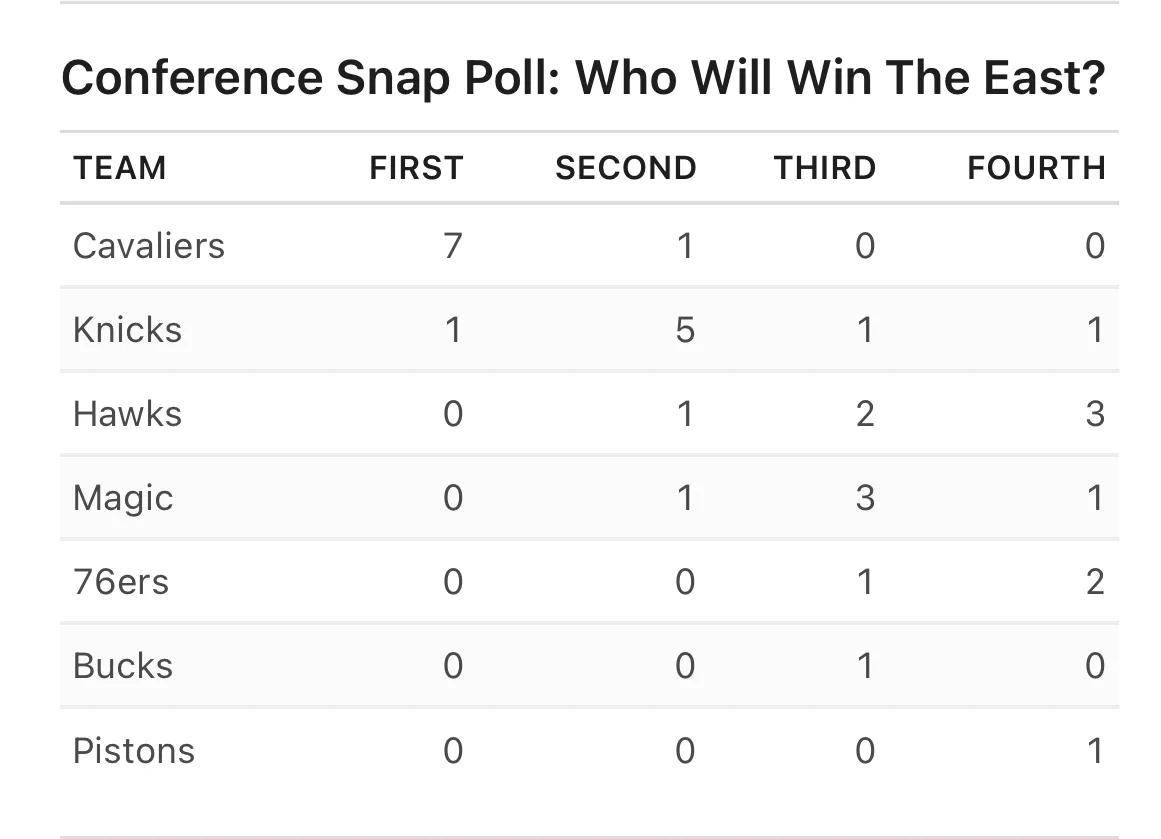Click Cavaliers first-place vote count 7
Screen dimensions: 1161x839
click(453, 246)
